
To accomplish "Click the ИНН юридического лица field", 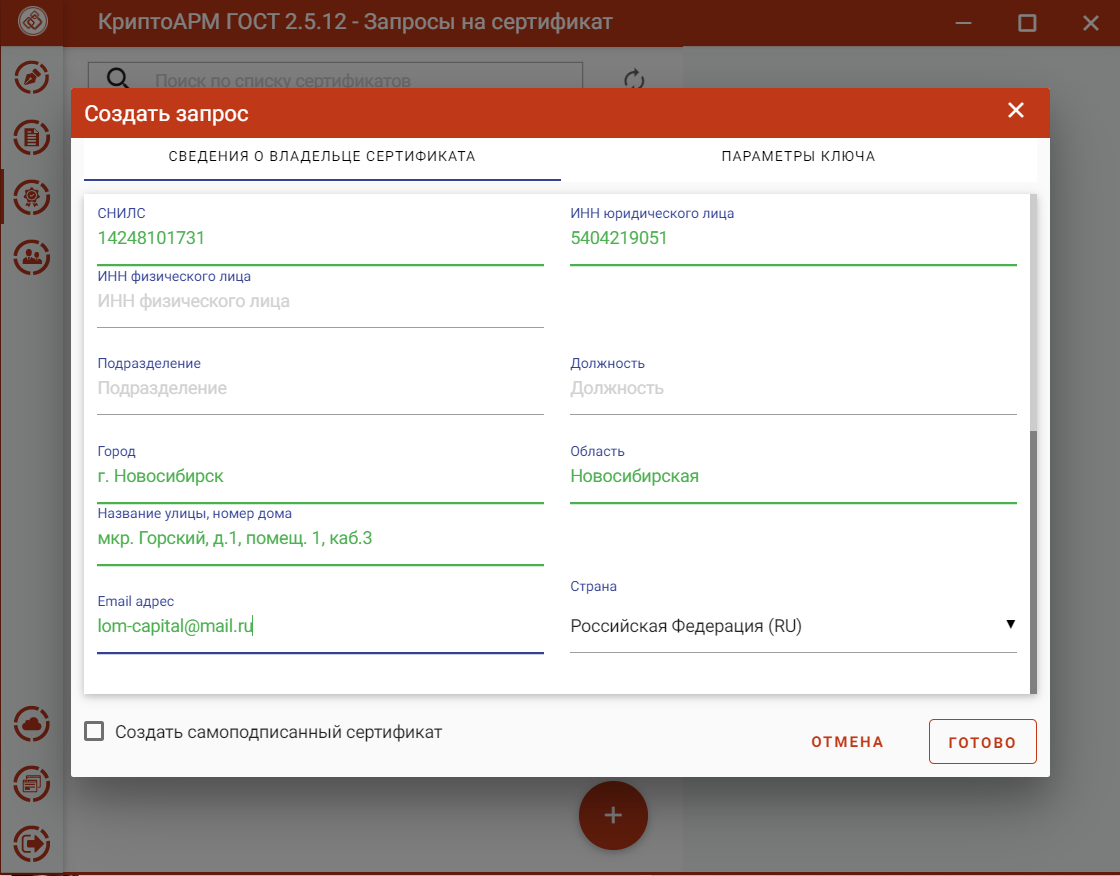I will (793, 238).
